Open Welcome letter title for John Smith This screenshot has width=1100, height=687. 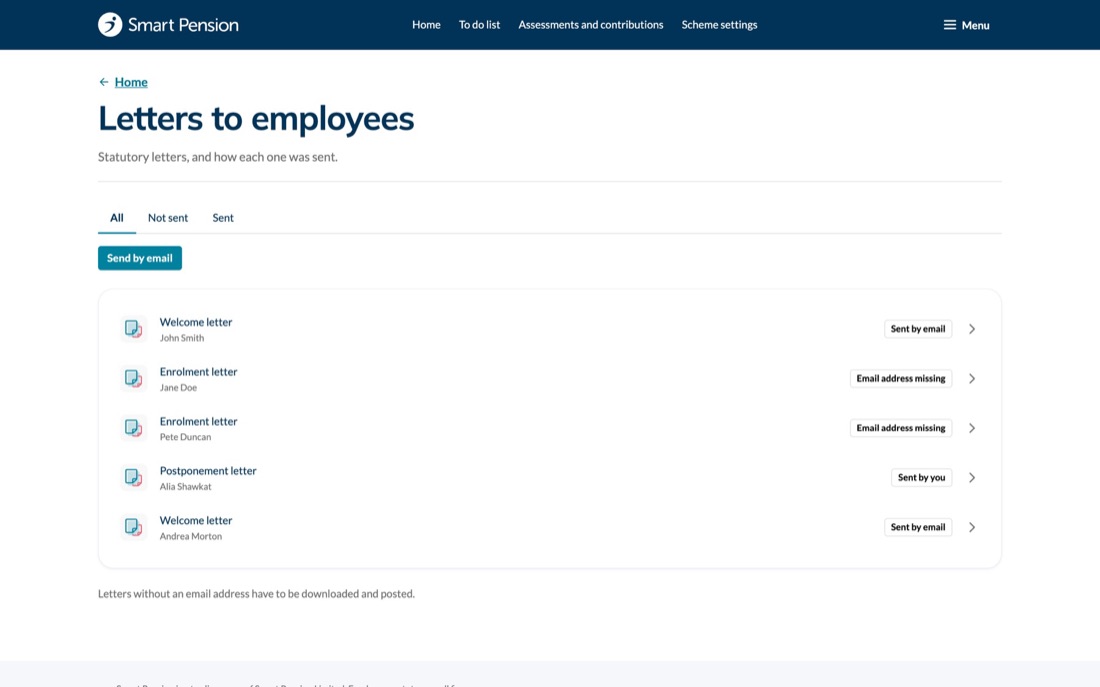[196, 322]
